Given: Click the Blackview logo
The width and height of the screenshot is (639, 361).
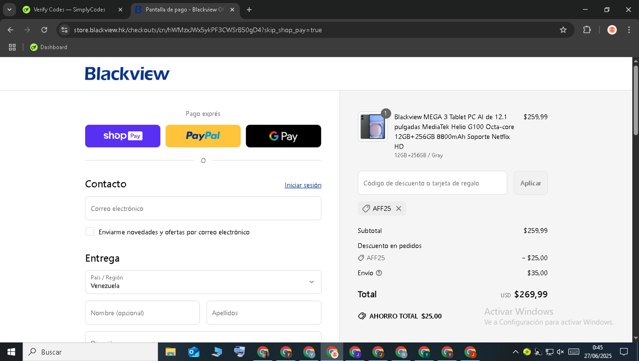Looking at the screenshot, I should click(127, 74).
